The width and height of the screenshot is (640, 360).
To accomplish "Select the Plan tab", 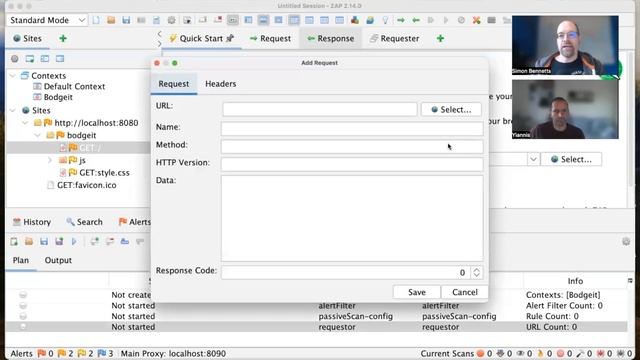I will click(x=21, y=260).
